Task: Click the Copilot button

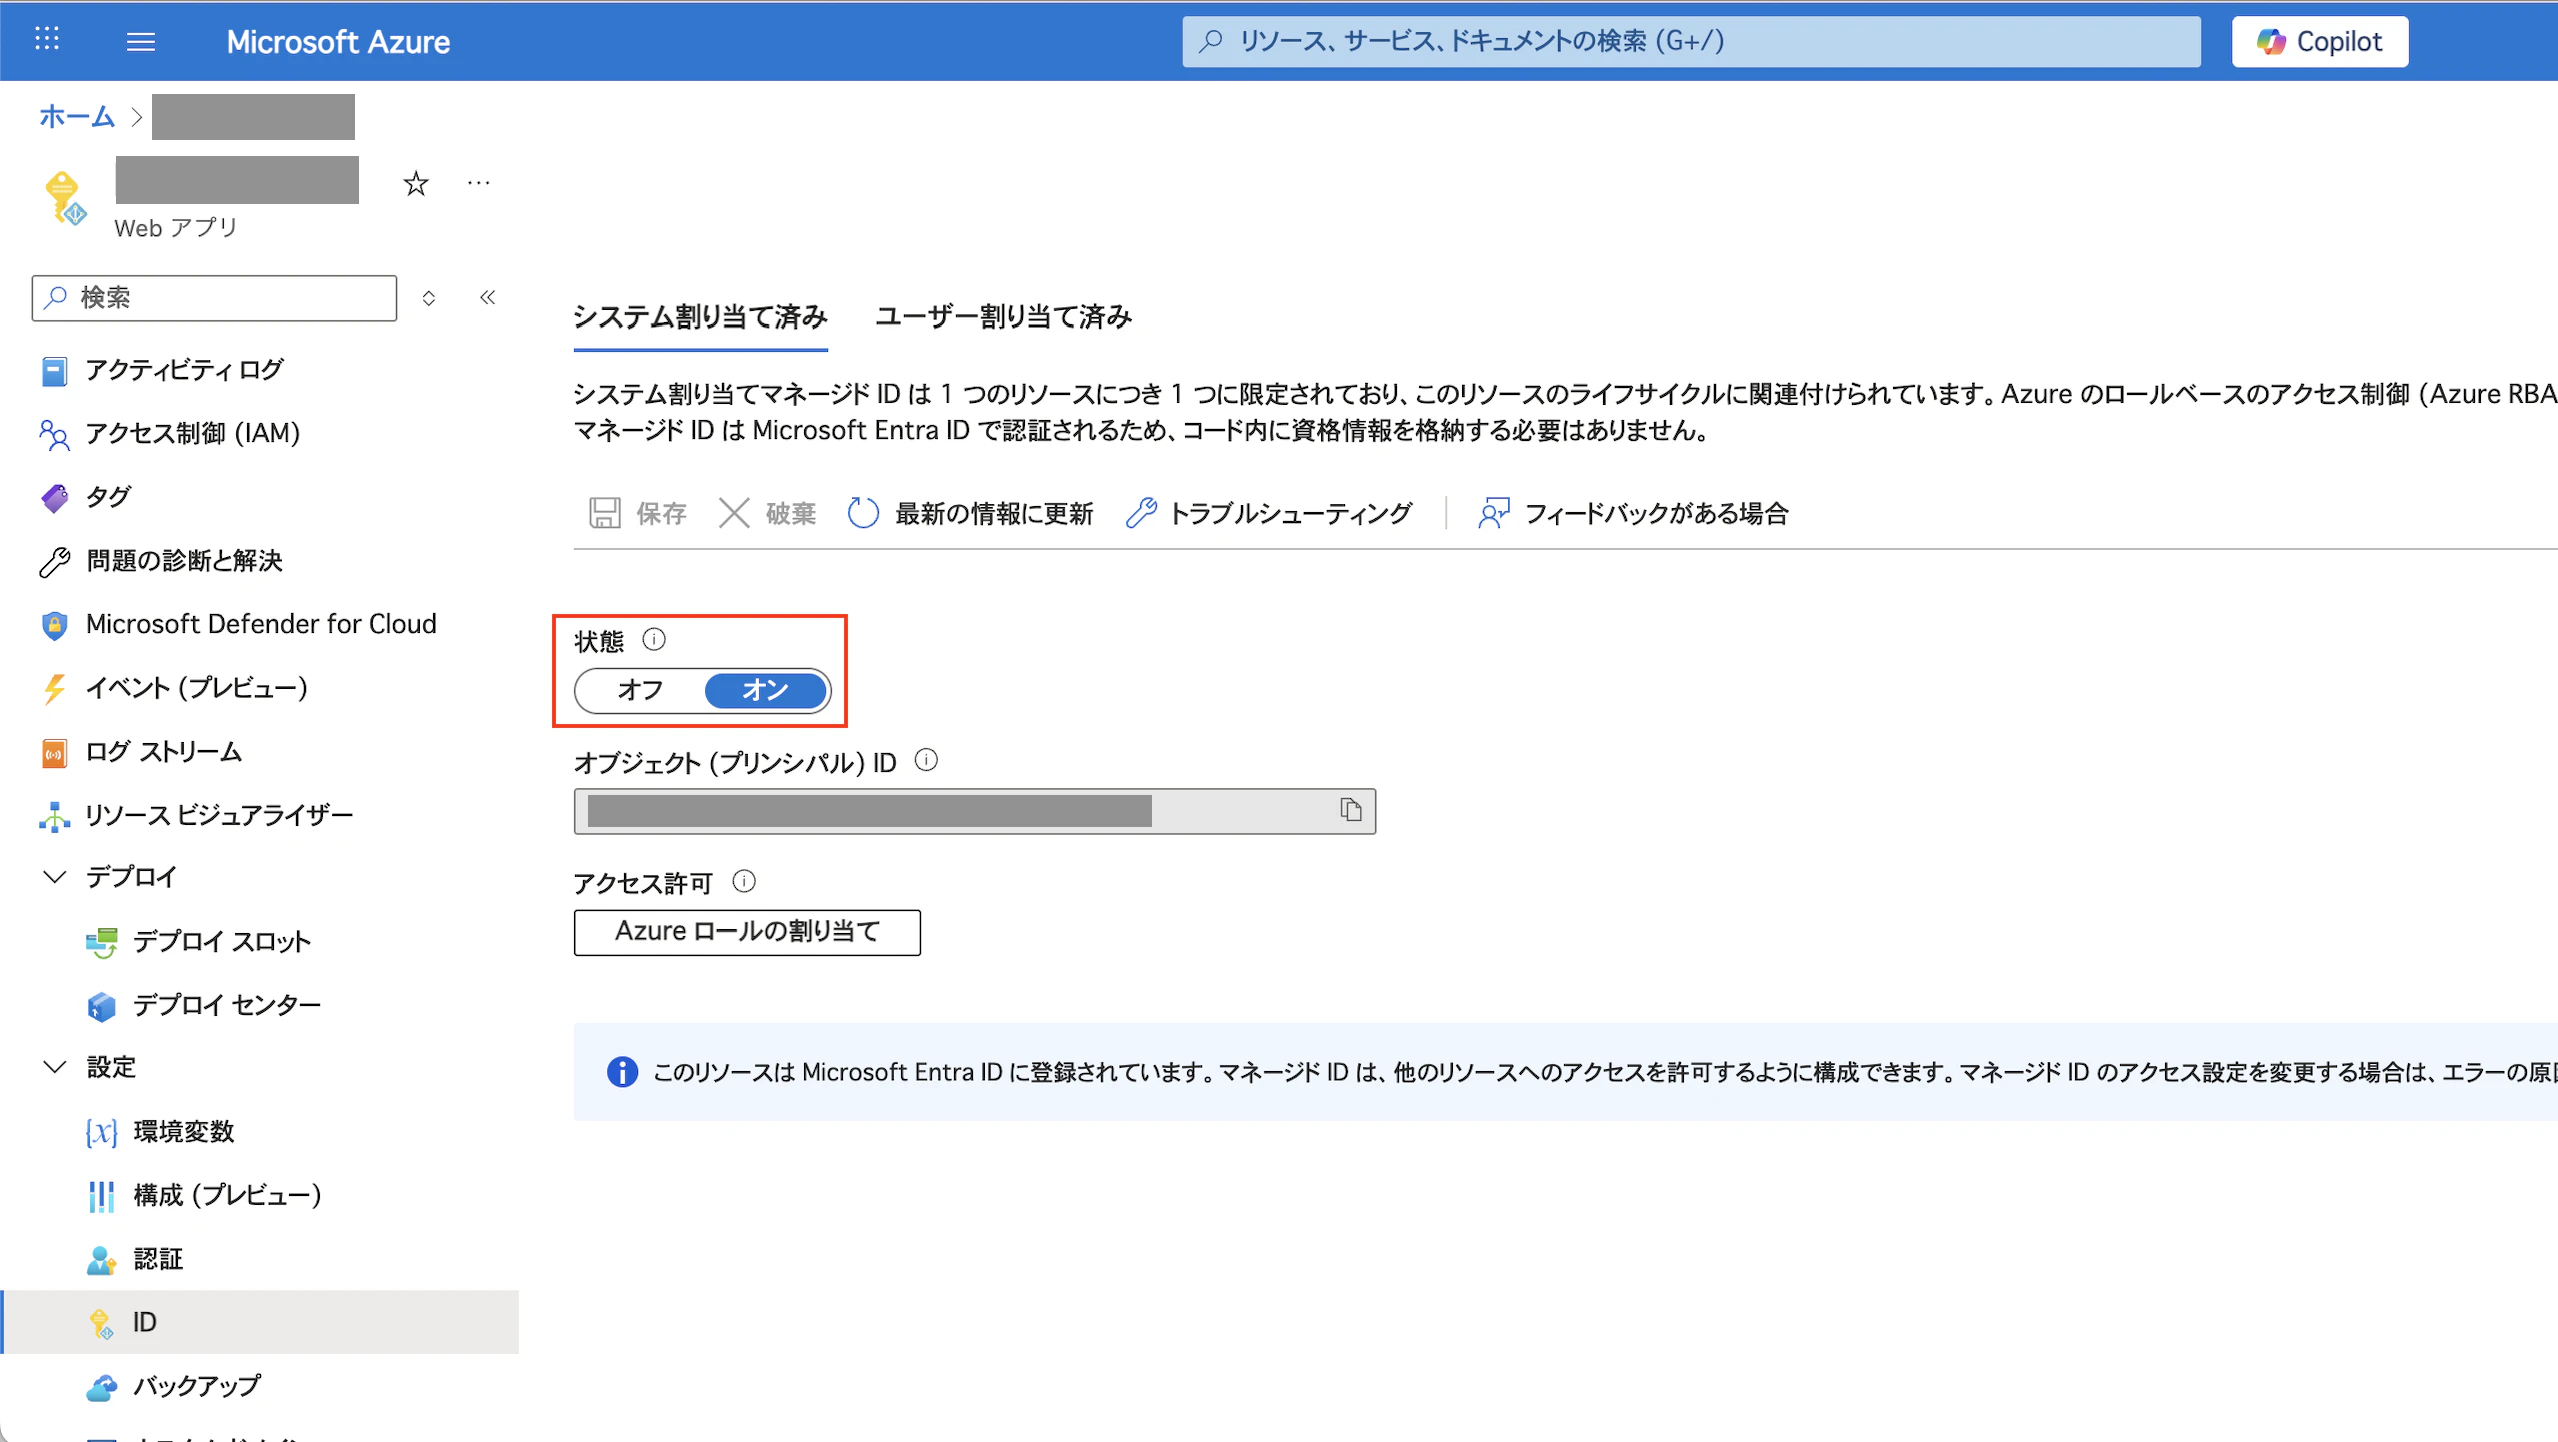Action: coord(2319,41)
